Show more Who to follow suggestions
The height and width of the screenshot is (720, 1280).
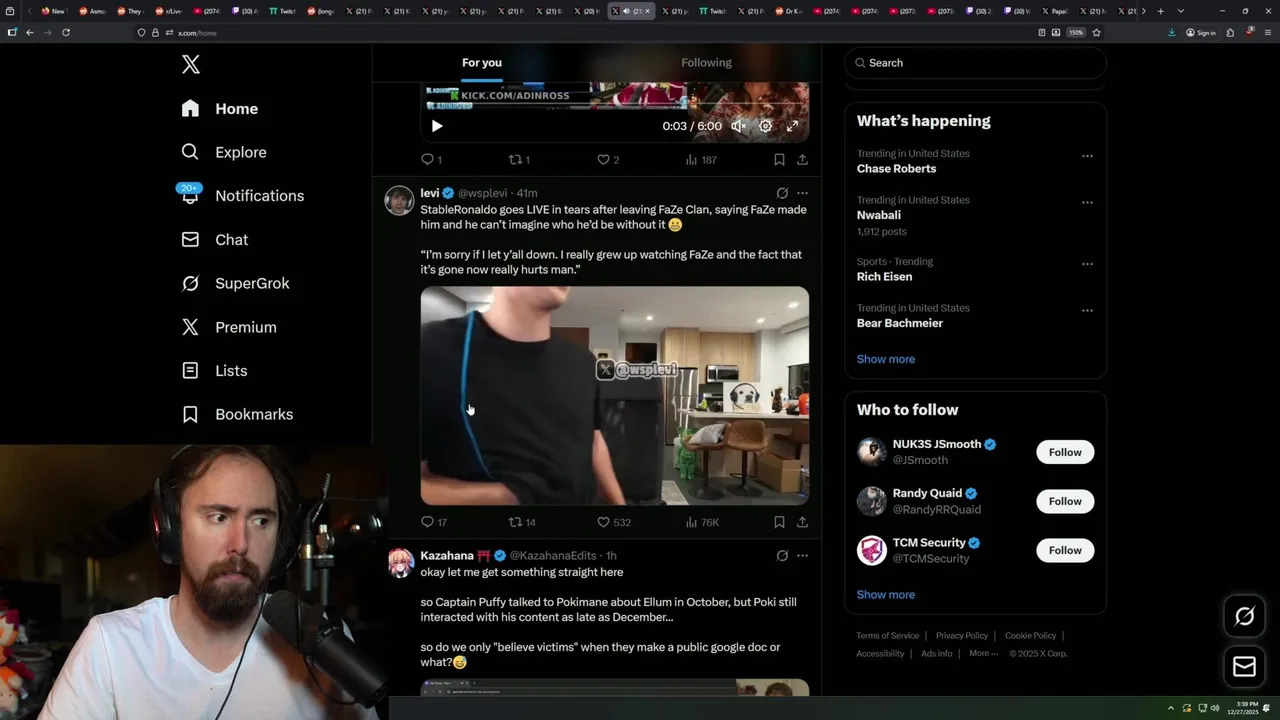click(x=886, y=594)
